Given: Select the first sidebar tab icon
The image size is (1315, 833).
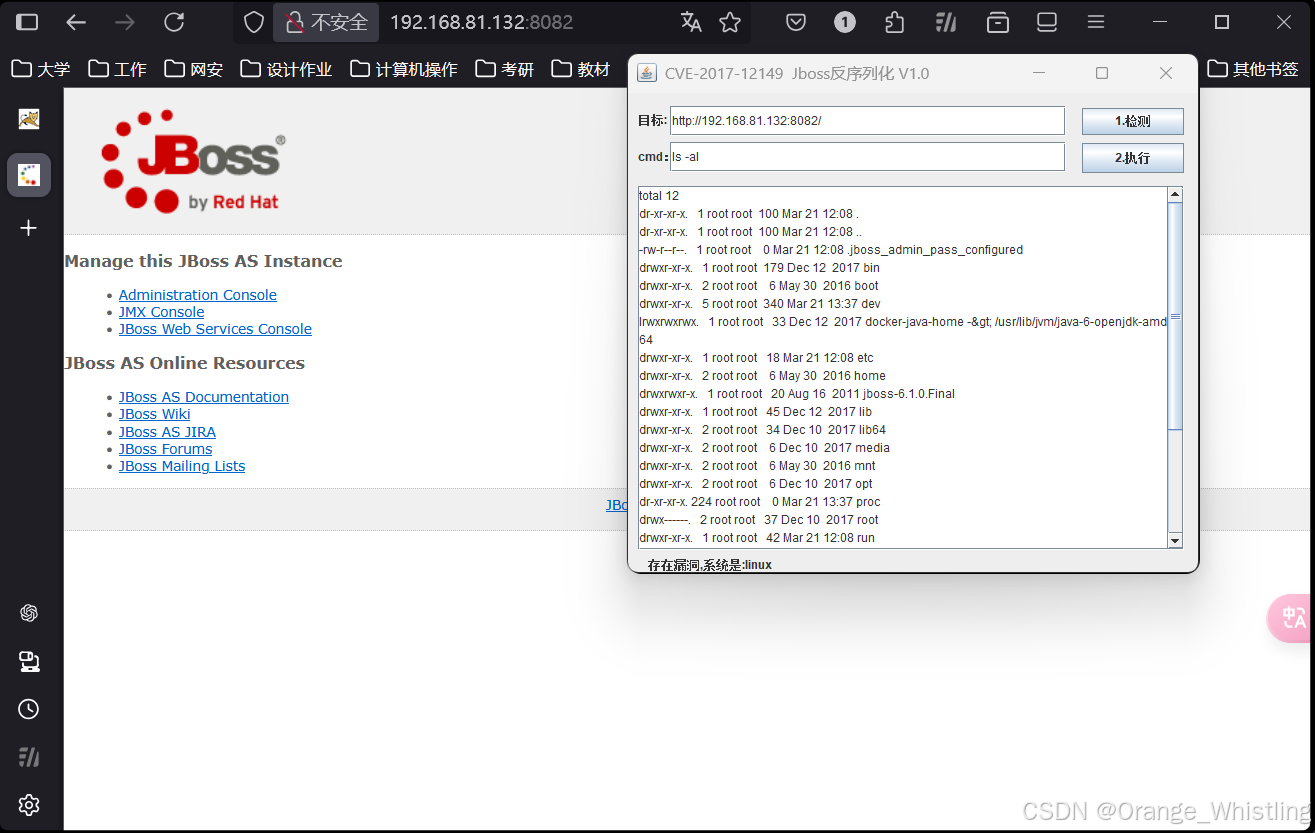Looking at the screenshot, I should pyautogui.click(x=29, y=120).
